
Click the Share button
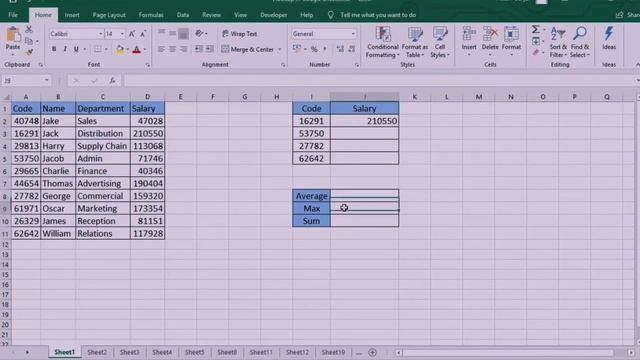pyautogui.click(x=629, y=15)
